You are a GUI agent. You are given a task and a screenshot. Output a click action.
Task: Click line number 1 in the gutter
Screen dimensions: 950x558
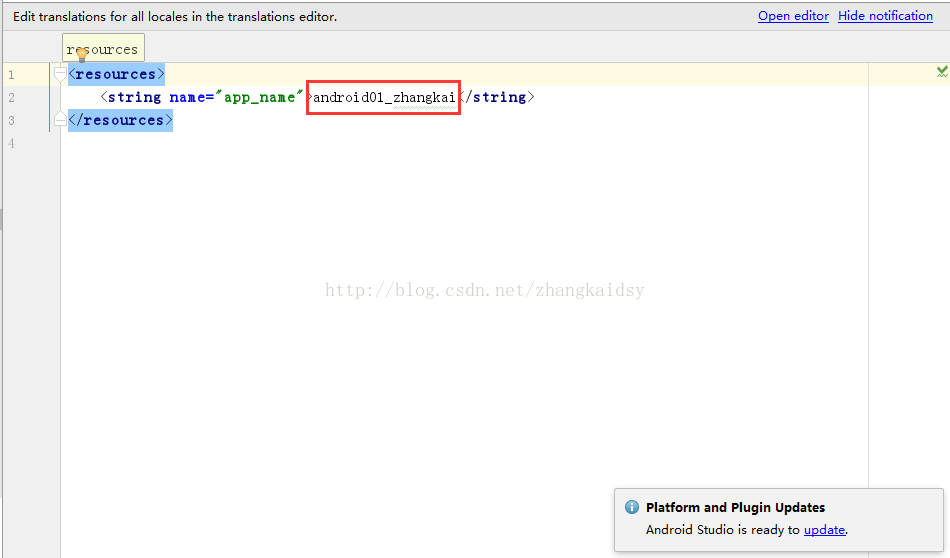12,75
